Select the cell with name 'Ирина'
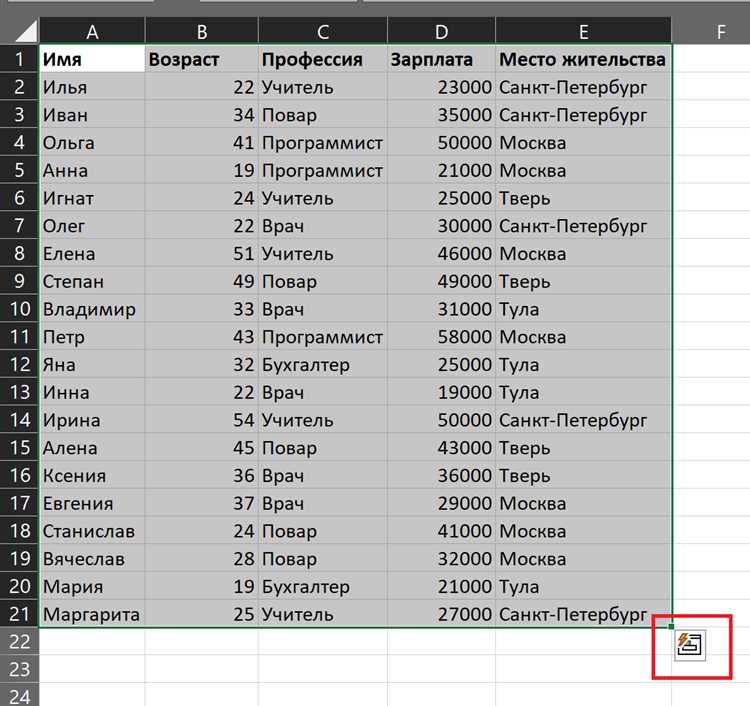The height and width of the screenshot is (706, 750). (92, 419)
